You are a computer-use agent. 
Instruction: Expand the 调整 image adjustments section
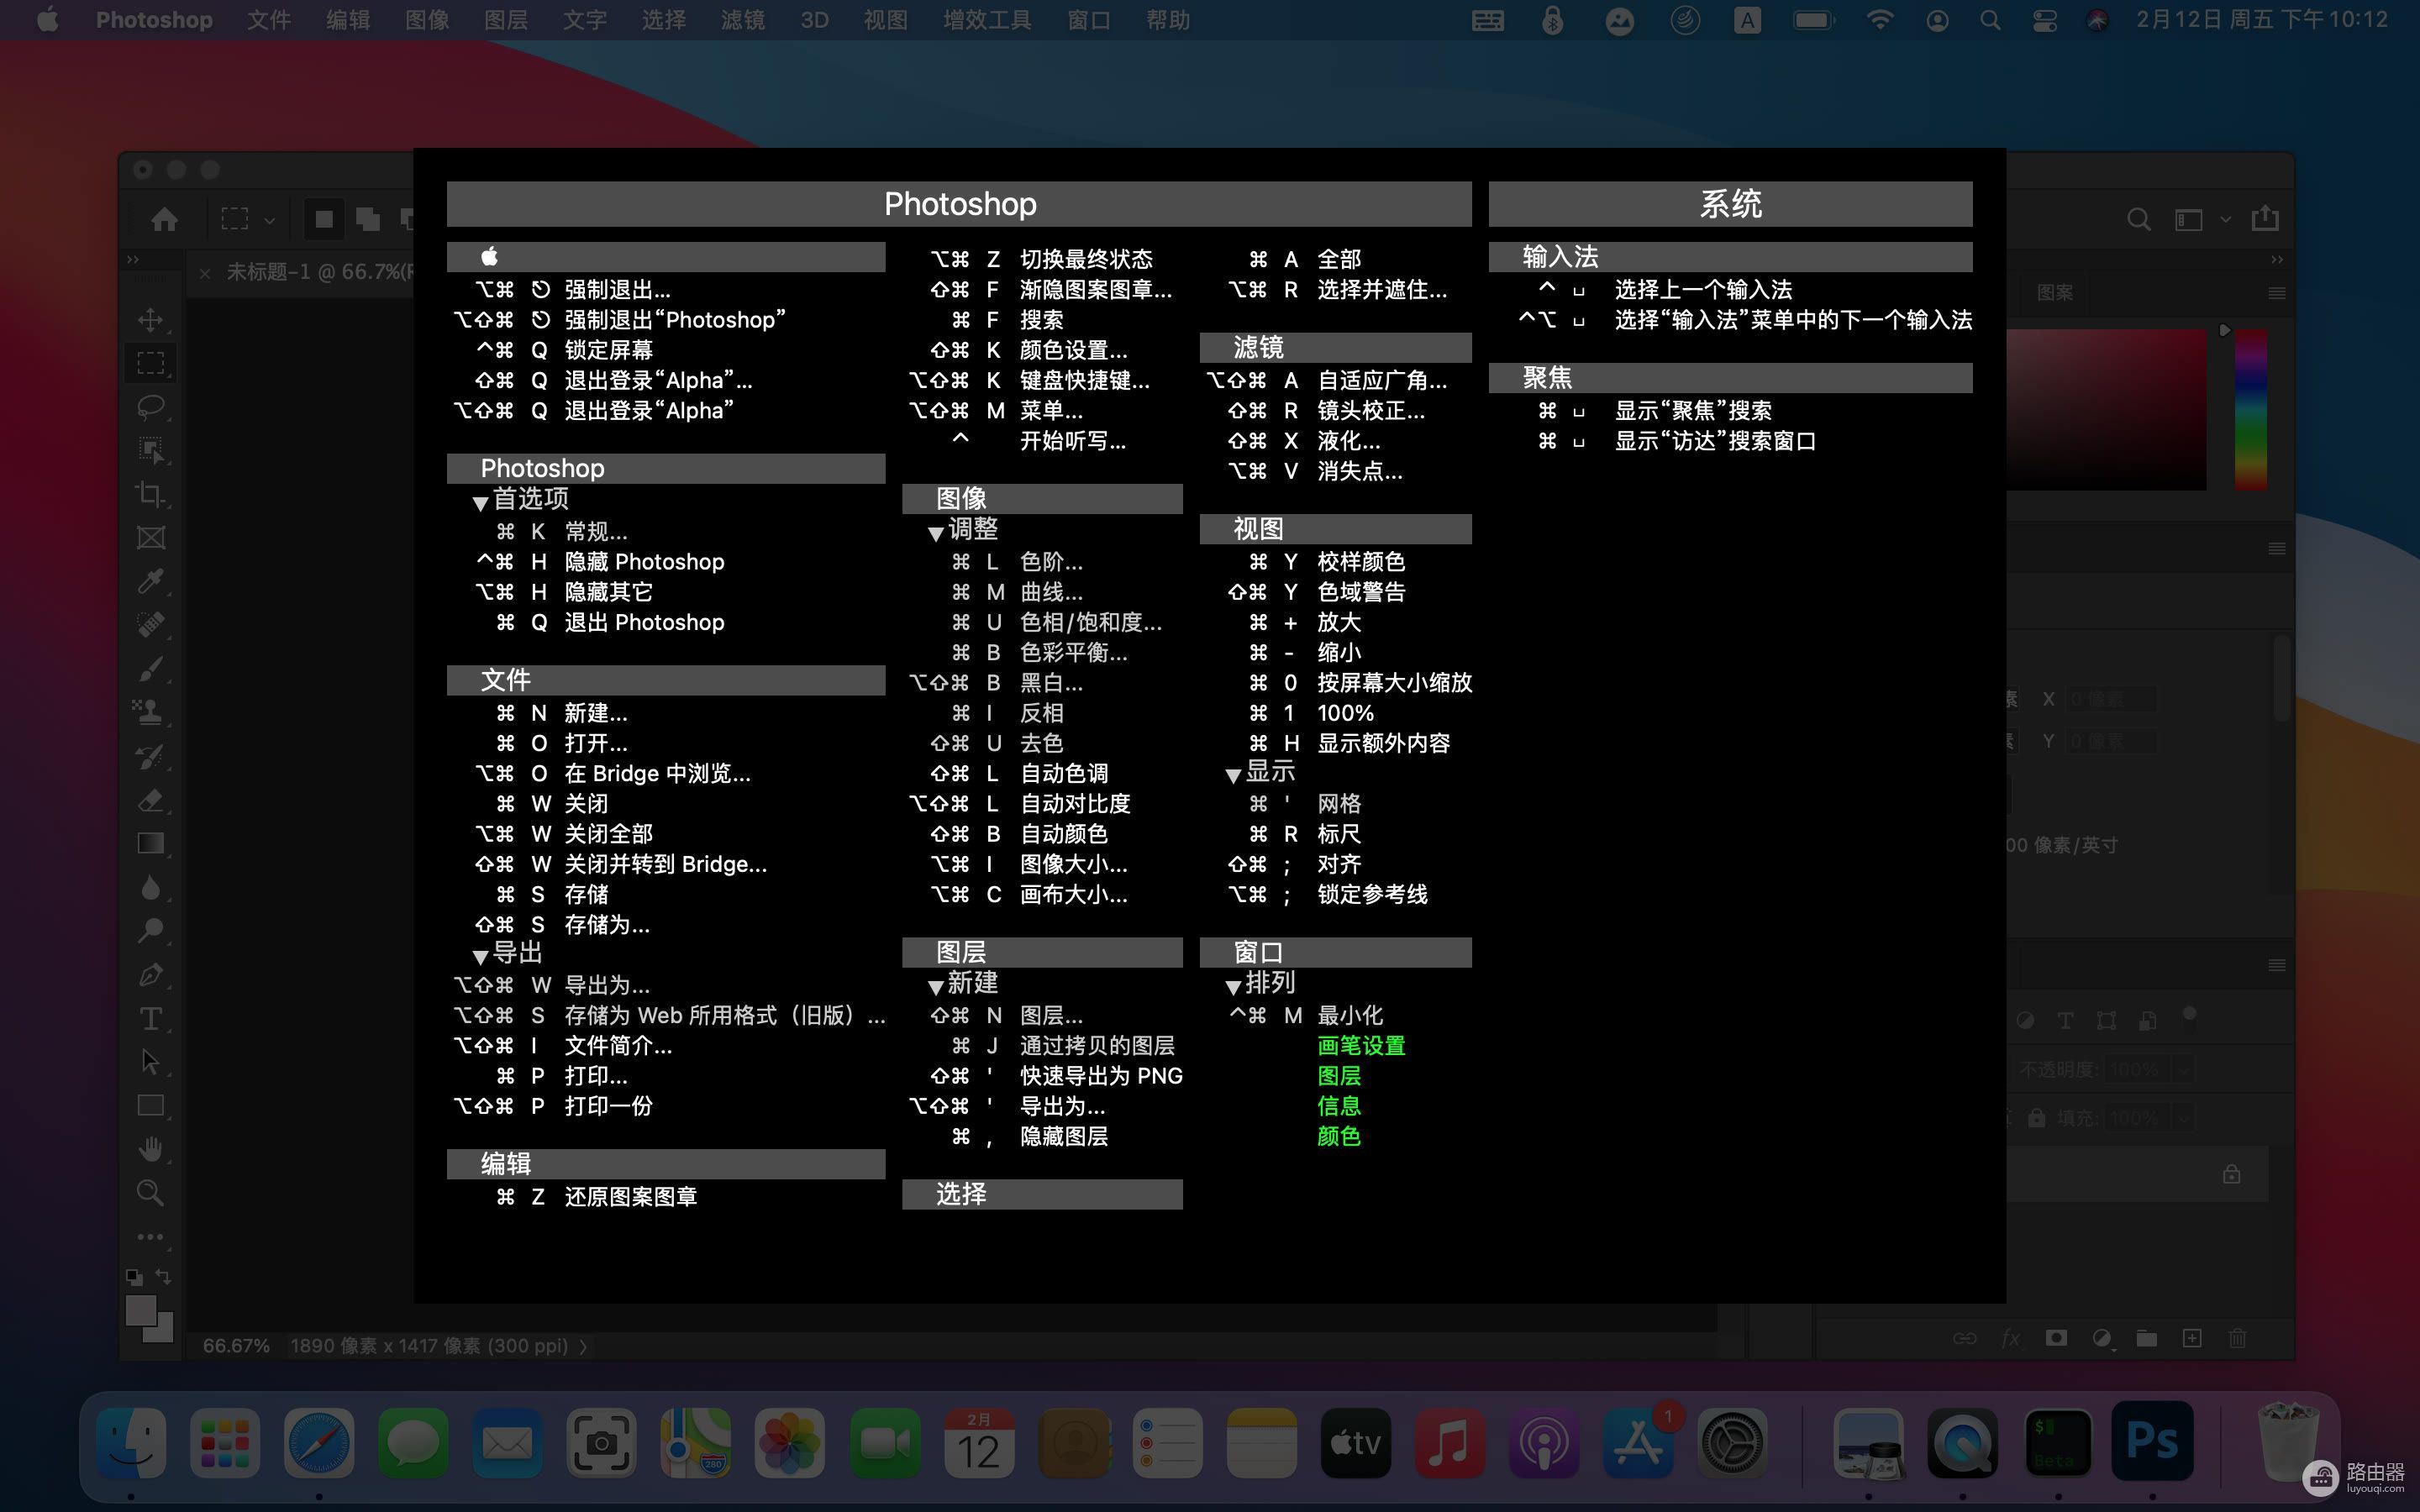pyautogui.click(x=935, y=531)
